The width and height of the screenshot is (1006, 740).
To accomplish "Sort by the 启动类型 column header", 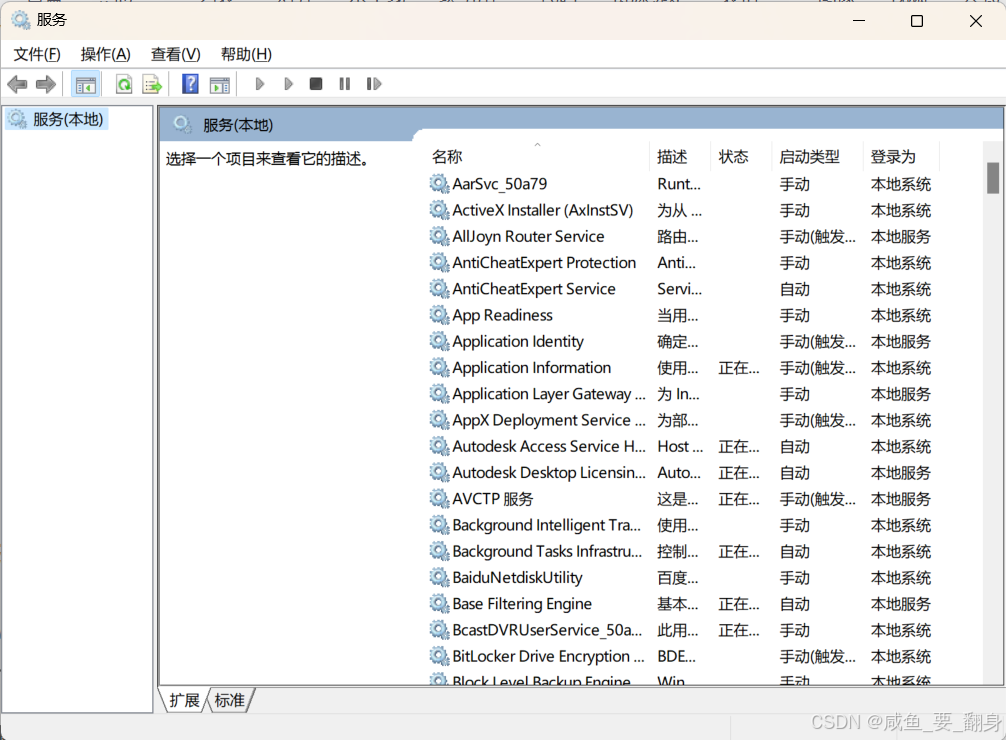I will (817, 157).
